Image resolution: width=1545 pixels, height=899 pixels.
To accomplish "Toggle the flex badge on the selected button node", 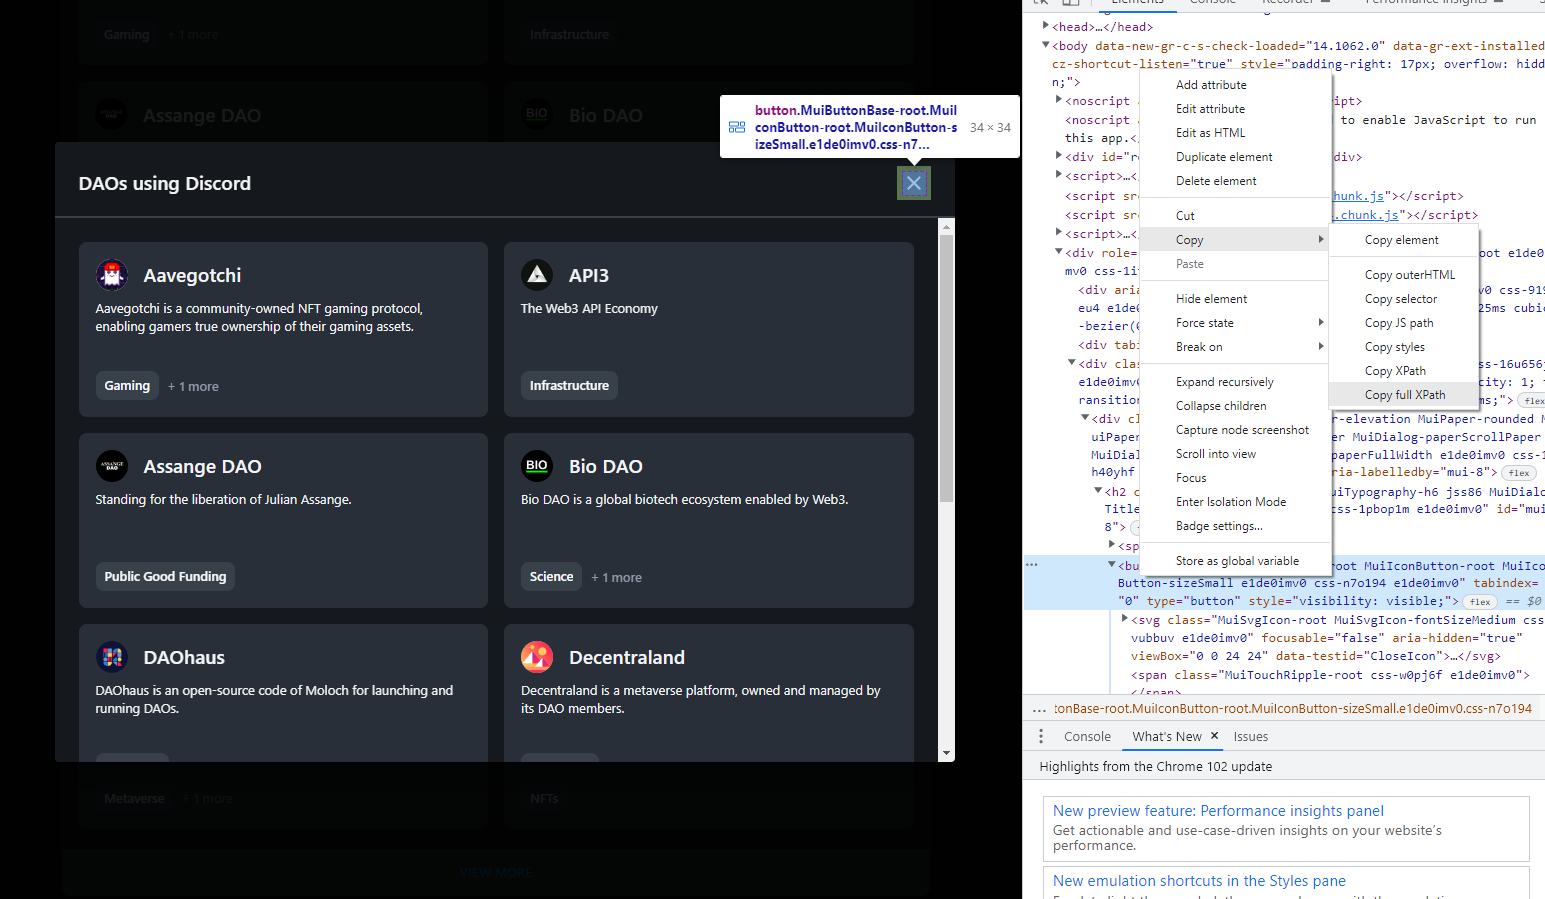I will pyautogui.click(x=1480, y=602).
